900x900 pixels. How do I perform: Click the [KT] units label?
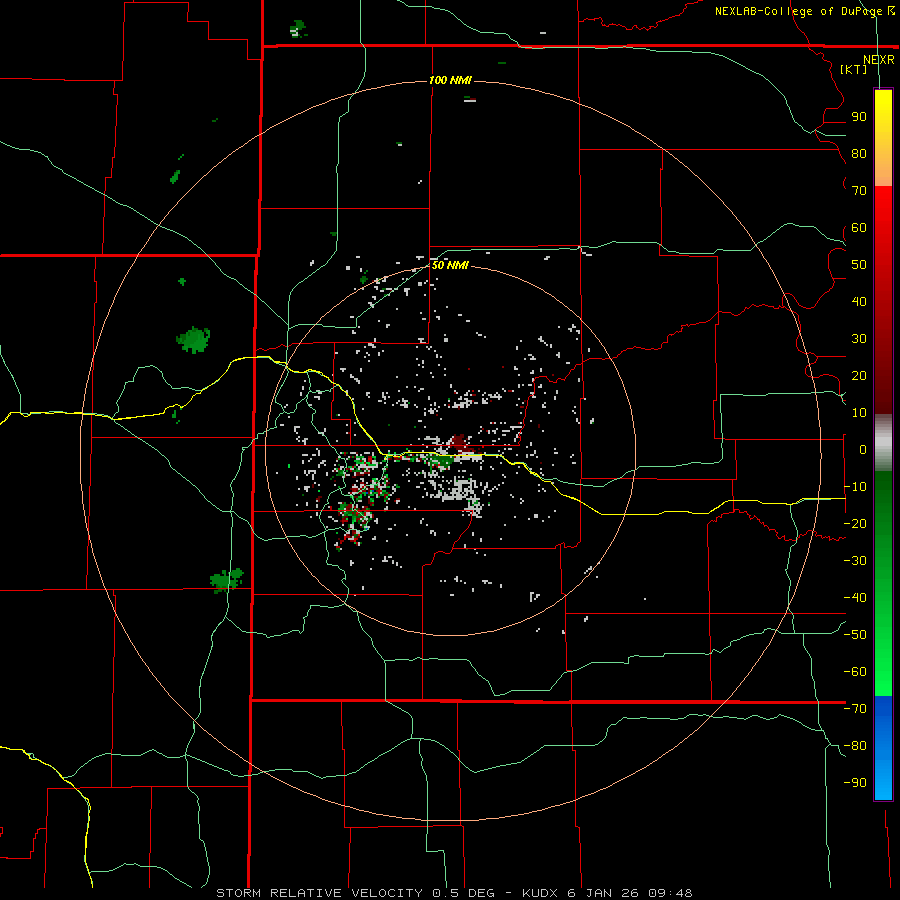[x=854, y=69]
